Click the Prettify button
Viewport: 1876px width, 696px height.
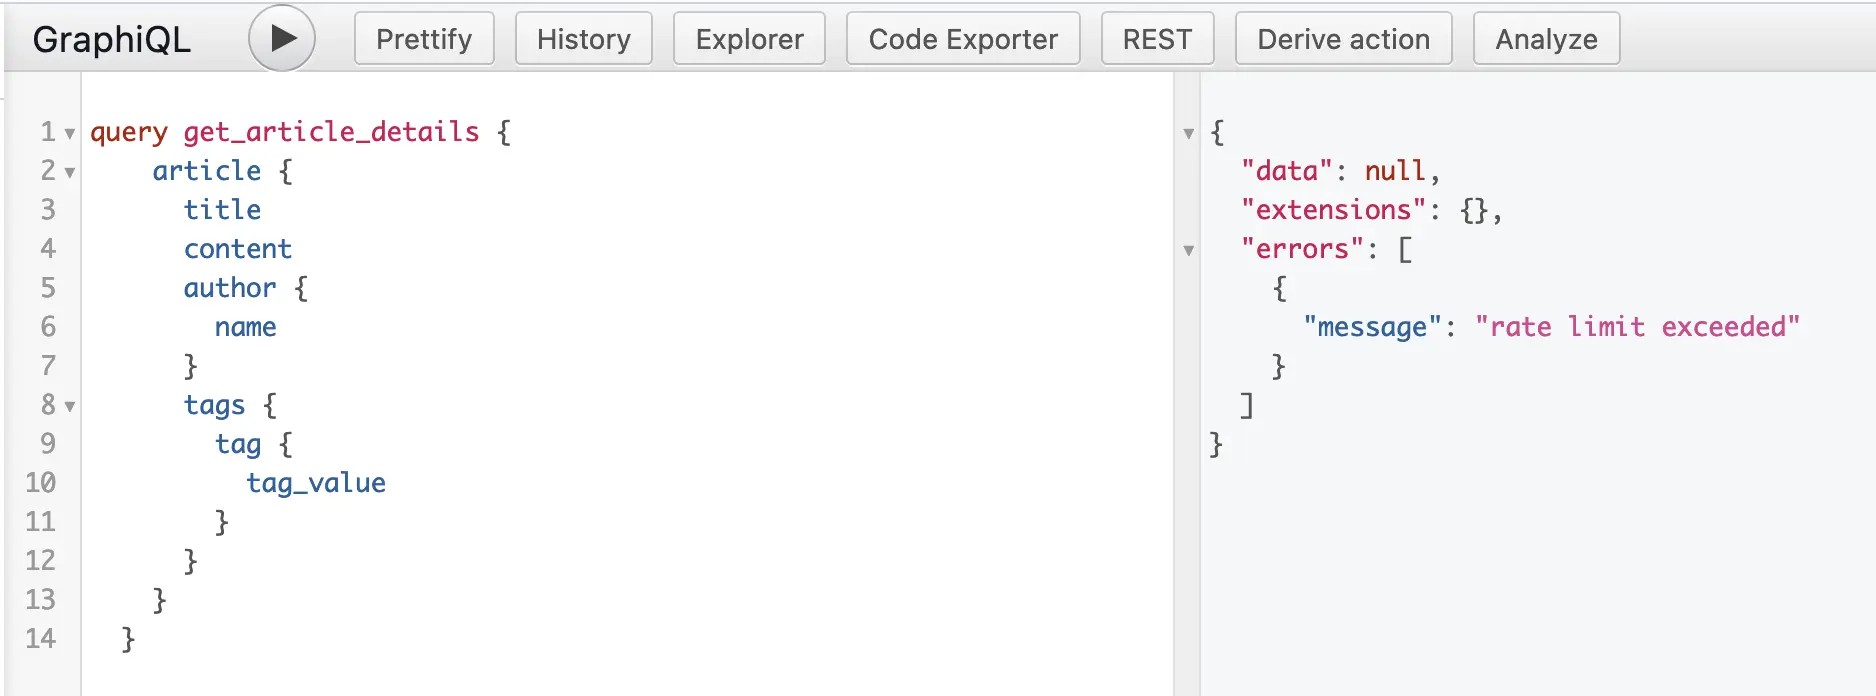424,39
